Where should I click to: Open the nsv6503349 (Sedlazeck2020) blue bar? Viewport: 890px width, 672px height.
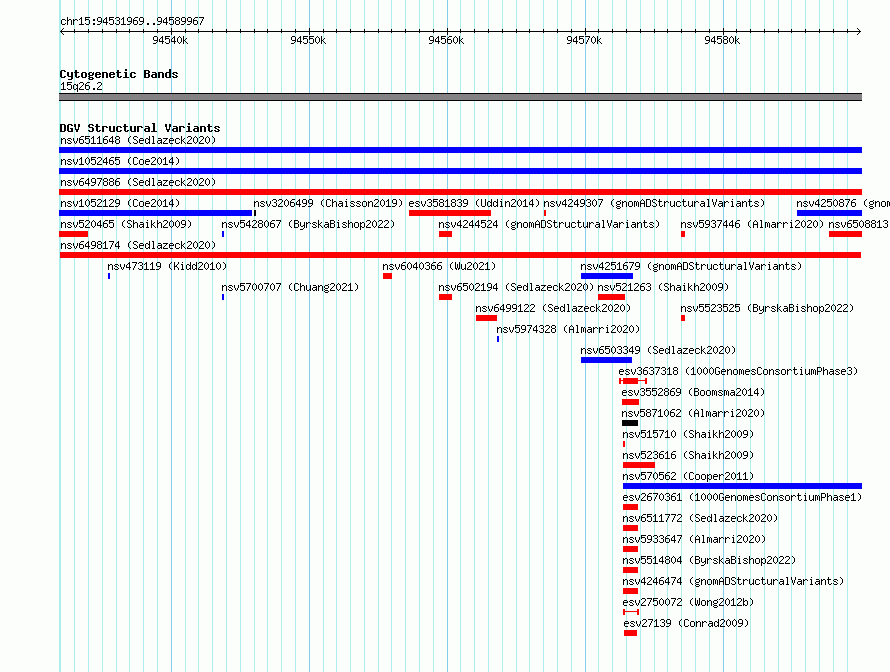(606, 360)
